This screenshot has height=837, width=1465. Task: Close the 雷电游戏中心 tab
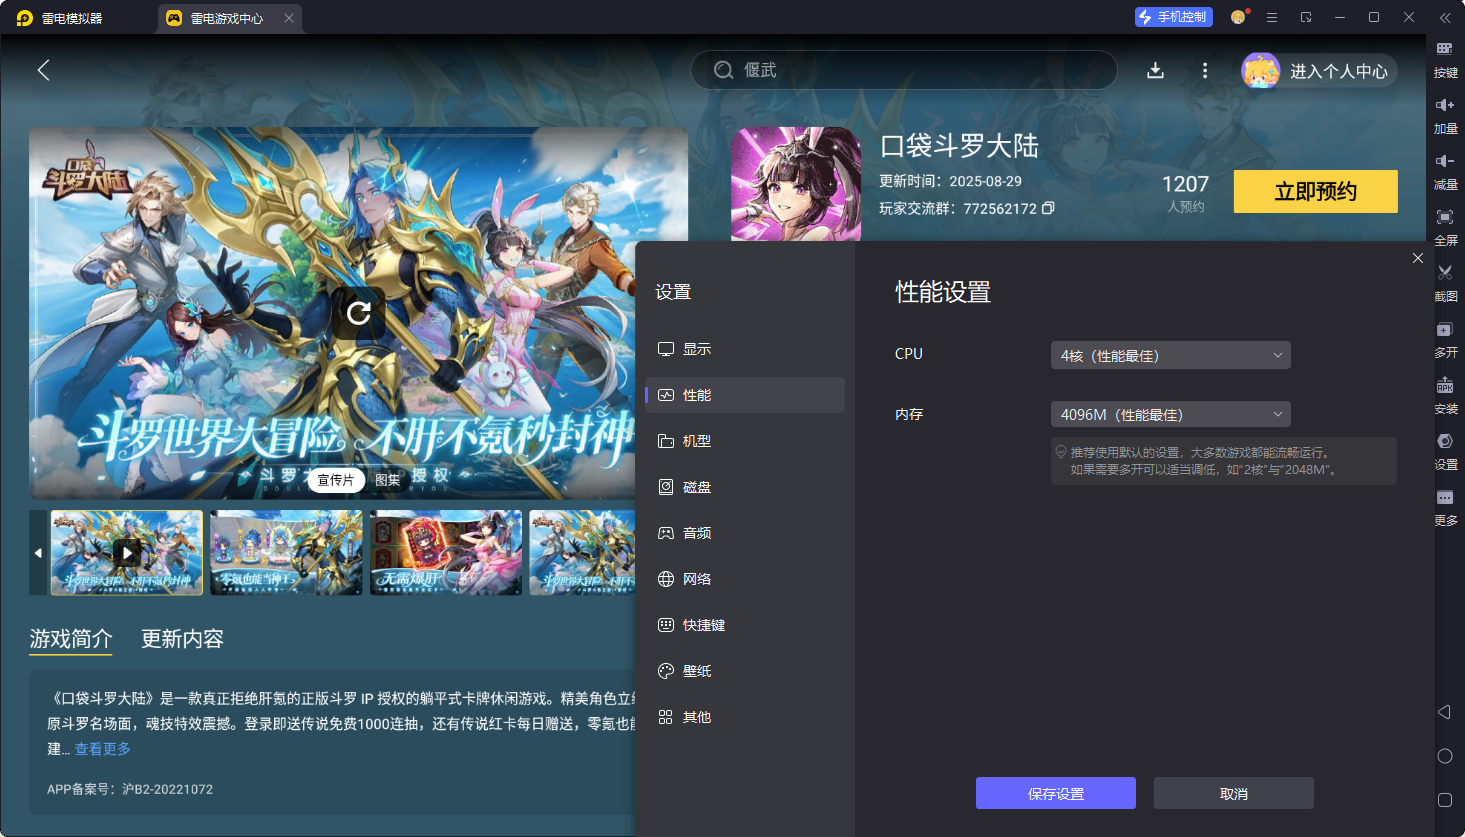pos(289,18)
